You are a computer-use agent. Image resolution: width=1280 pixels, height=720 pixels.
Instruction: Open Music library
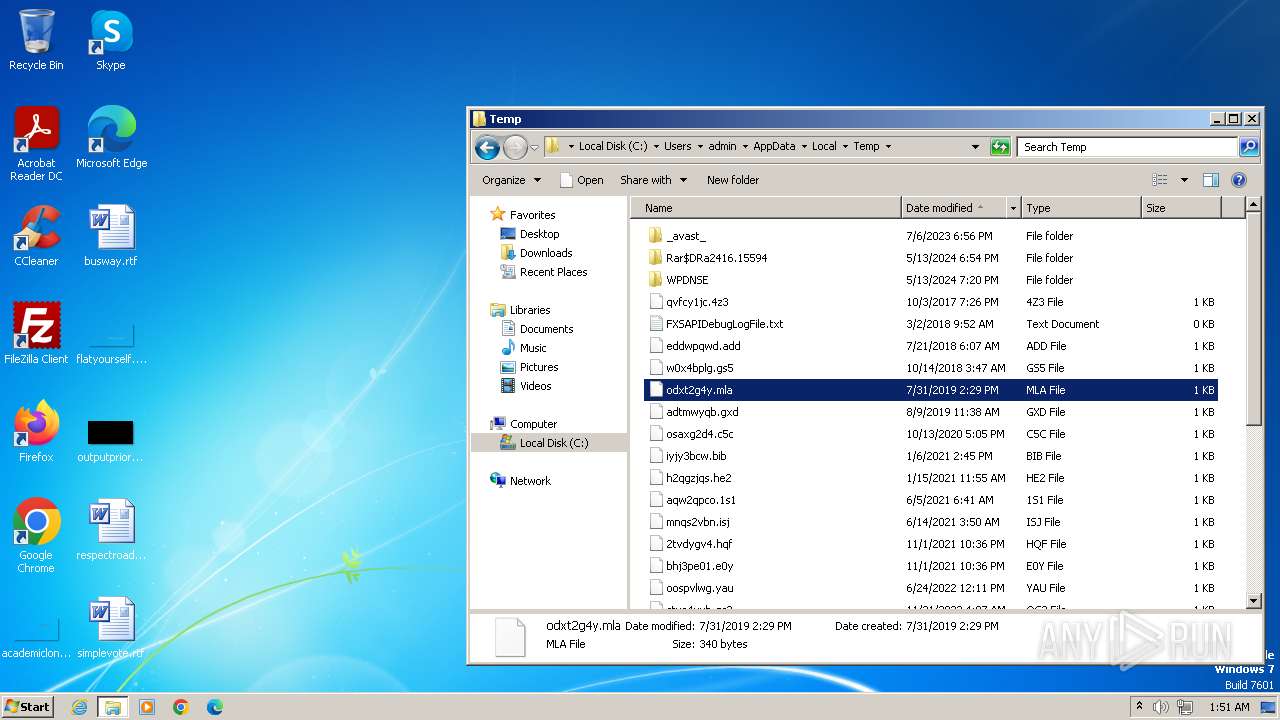pyautogui.click(x=533, y=348)
